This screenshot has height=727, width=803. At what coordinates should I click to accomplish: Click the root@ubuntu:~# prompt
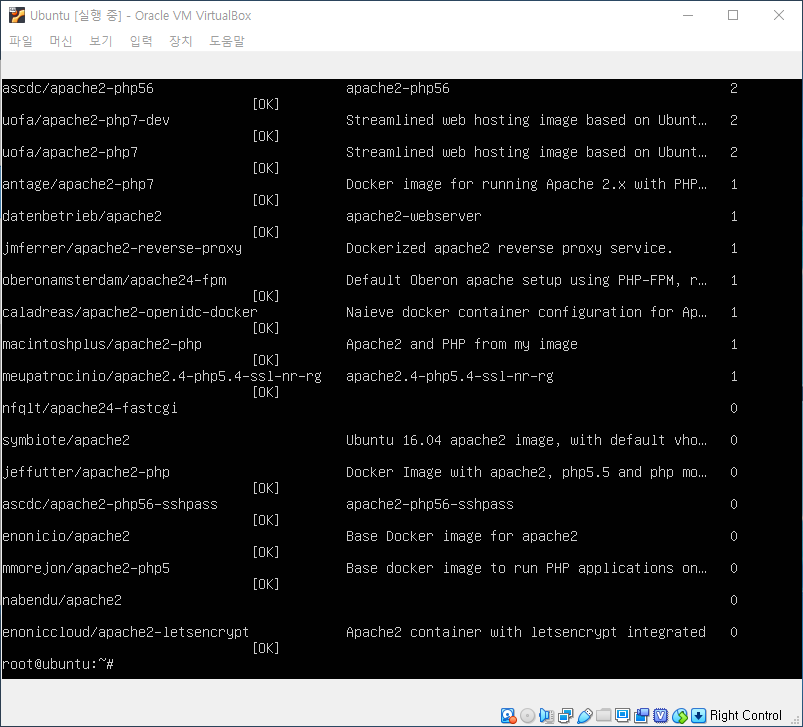pyautogui.click(x=58, y=664)
